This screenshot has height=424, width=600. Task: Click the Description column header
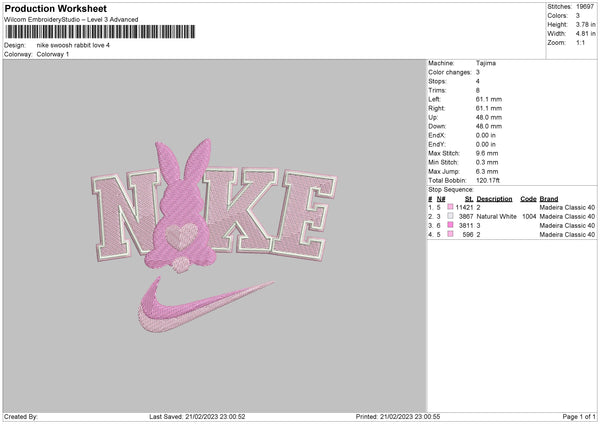tap(494, 199)
